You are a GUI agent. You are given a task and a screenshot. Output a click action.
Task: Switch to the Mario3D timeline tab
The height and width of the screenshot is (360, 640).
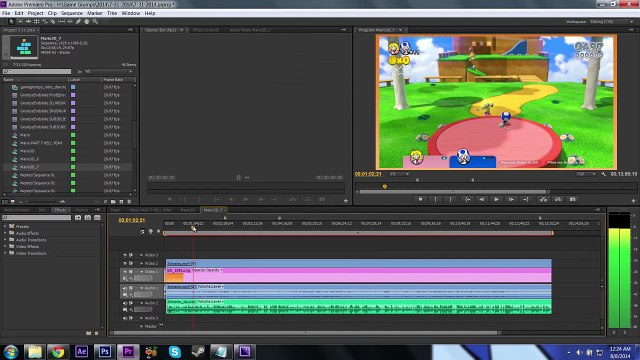pos(188,210)
